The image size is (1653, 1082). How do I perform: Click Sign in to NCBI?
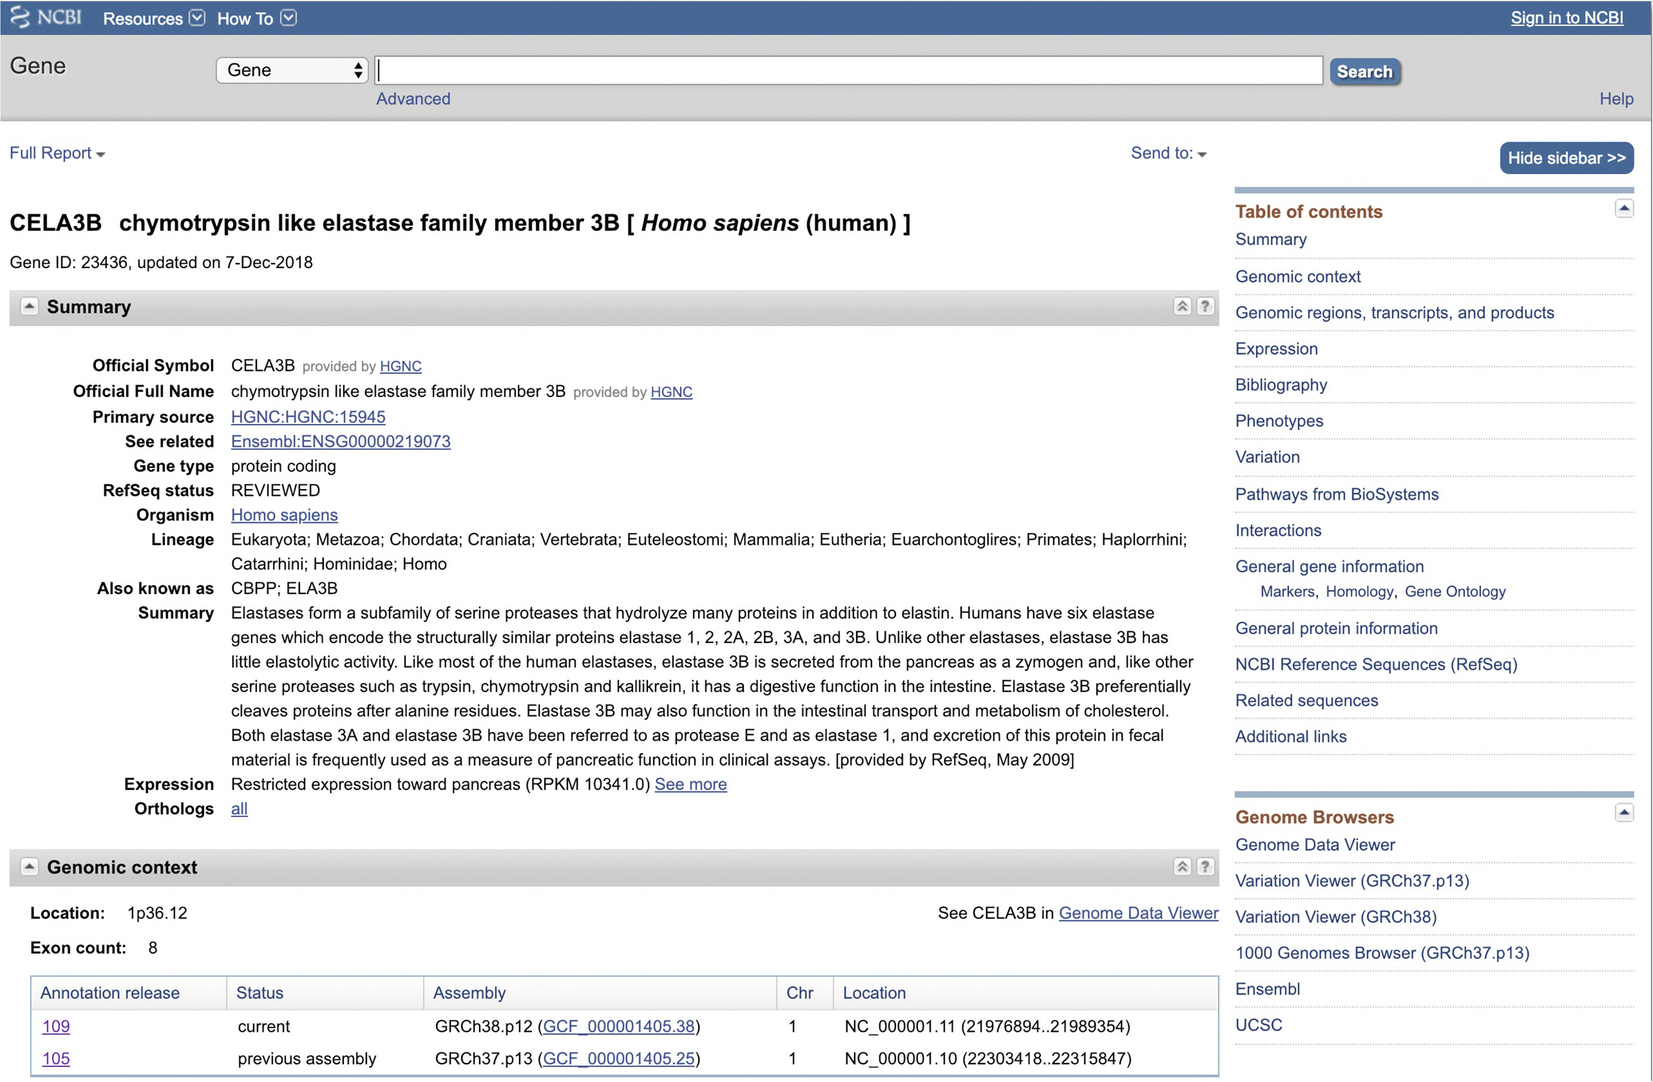[1566, 18]
